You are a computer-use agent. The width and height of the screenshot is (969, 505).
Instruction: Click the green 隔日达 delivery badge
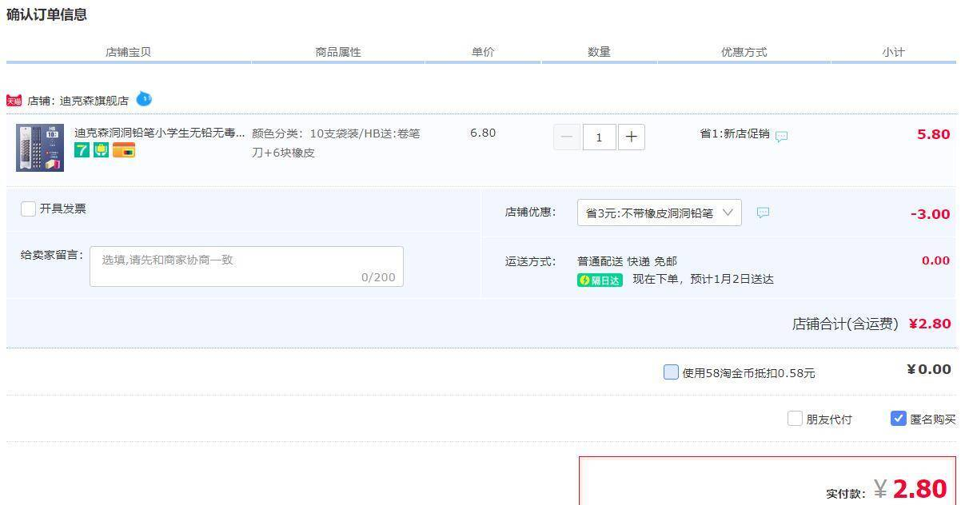[599, 280]
